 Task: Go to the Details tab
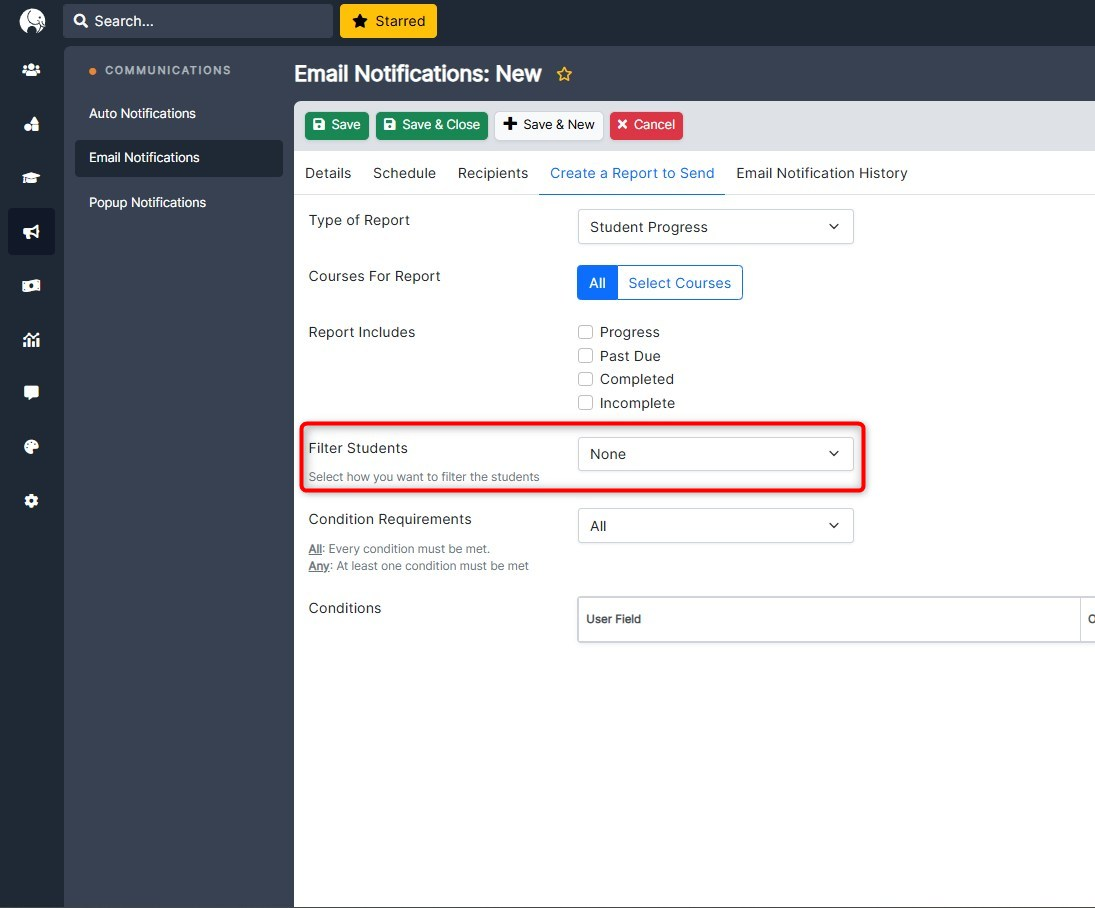pyautogui.click(x=328, y=173)
